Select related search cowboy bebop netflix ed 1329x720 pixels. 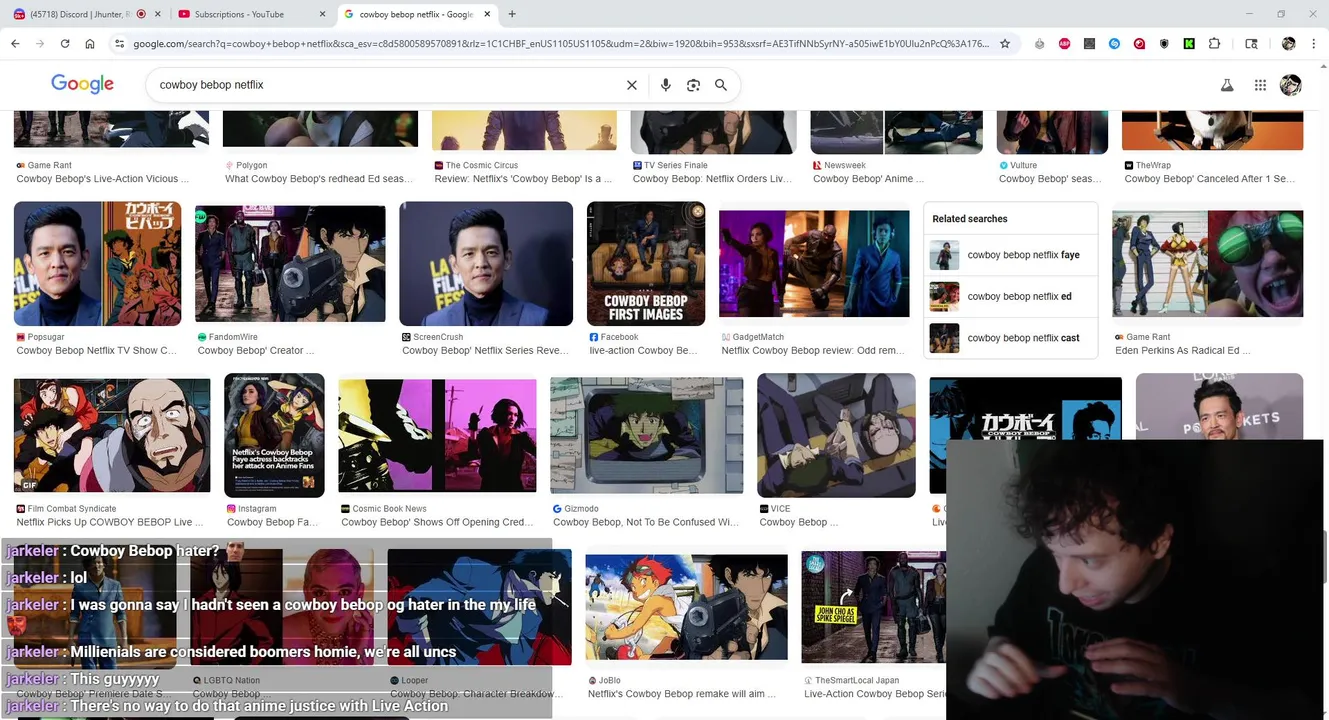1011,296
